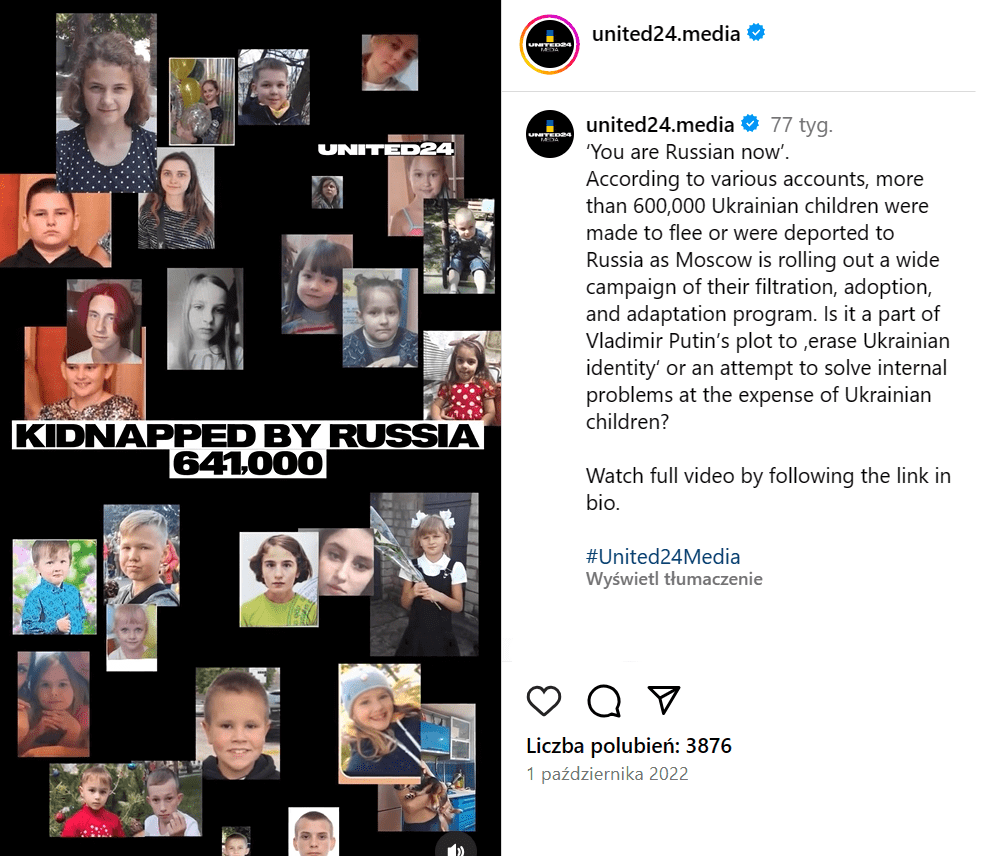The image size is (997, 856).
Task: Open the united24.media profile from the header username
Action: (x=666, y=34)
